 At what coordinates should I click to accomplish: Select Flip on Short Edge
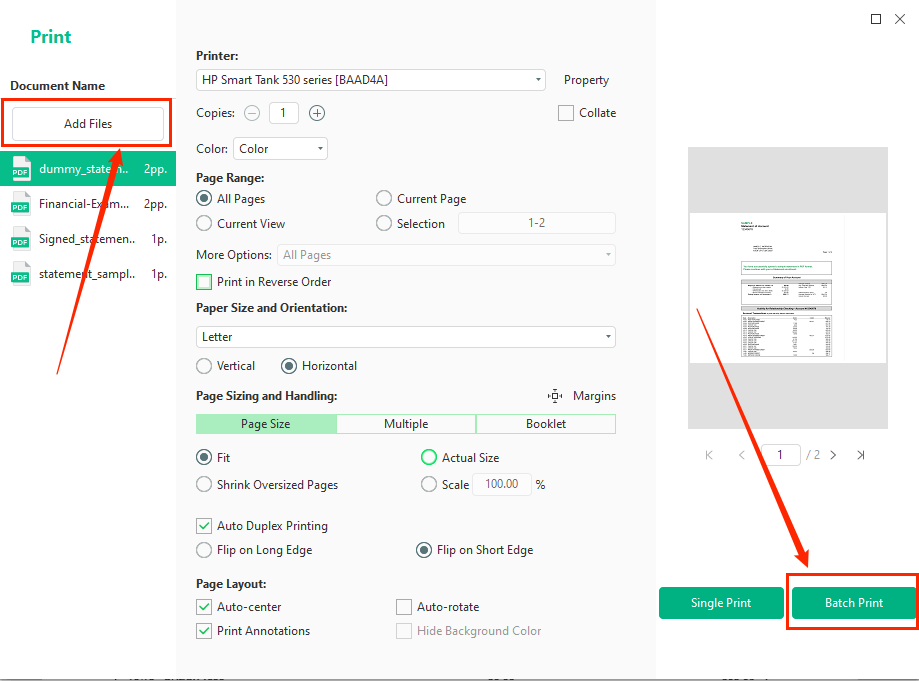click(424, 550)
